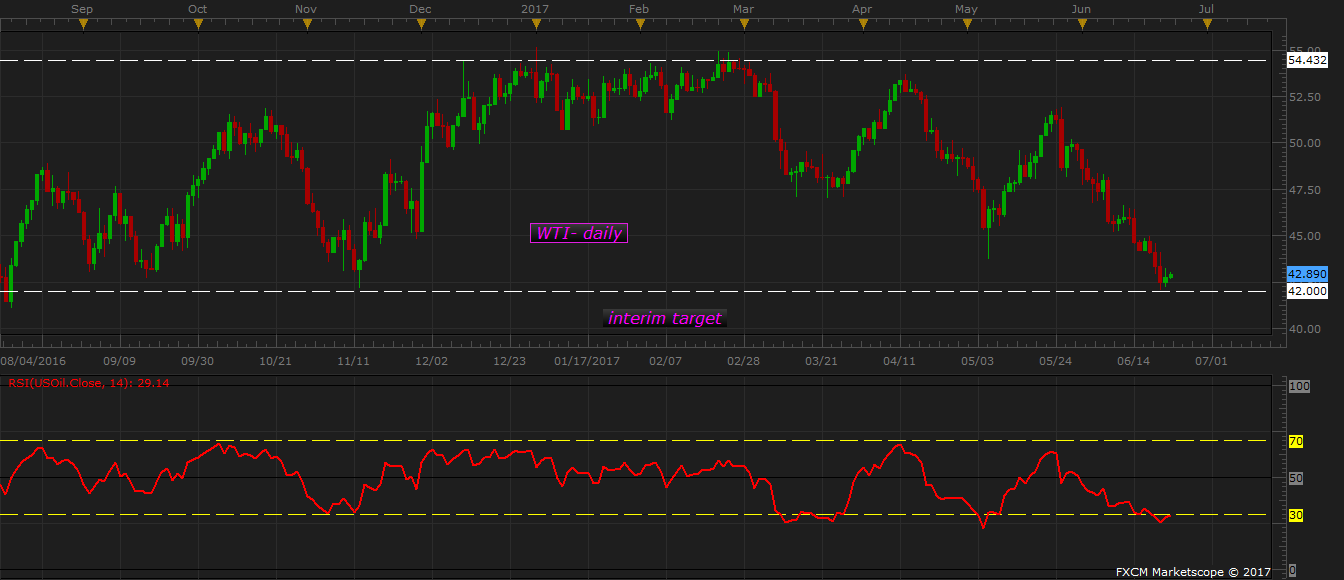Click the 42.000 support level tag

(x=1307, y=291)
